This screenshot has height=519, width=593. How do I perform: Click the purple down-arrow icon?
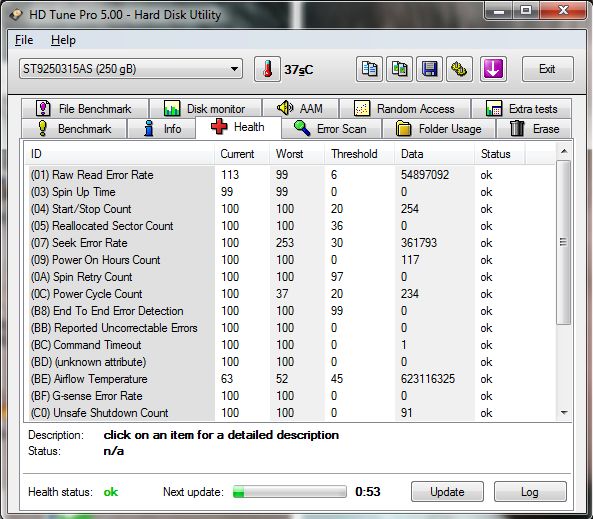click(493, 69)
